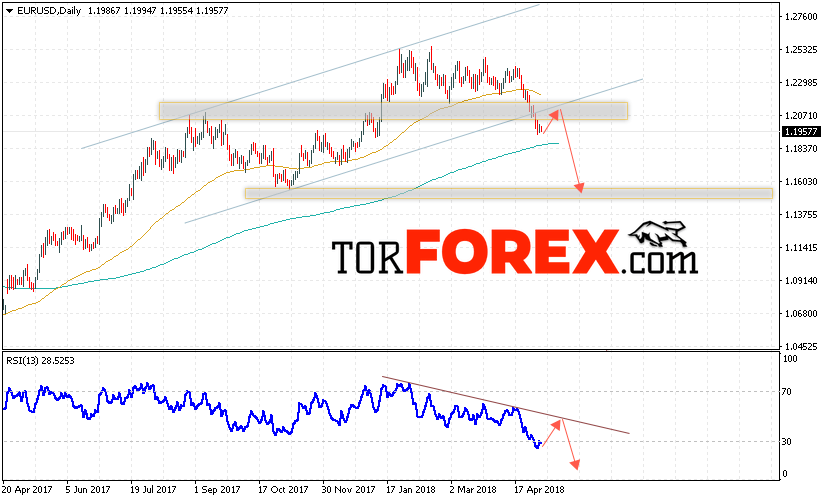Select the open price value 1.19867
This screenshot has width=822, height=501.
[104, 10]
